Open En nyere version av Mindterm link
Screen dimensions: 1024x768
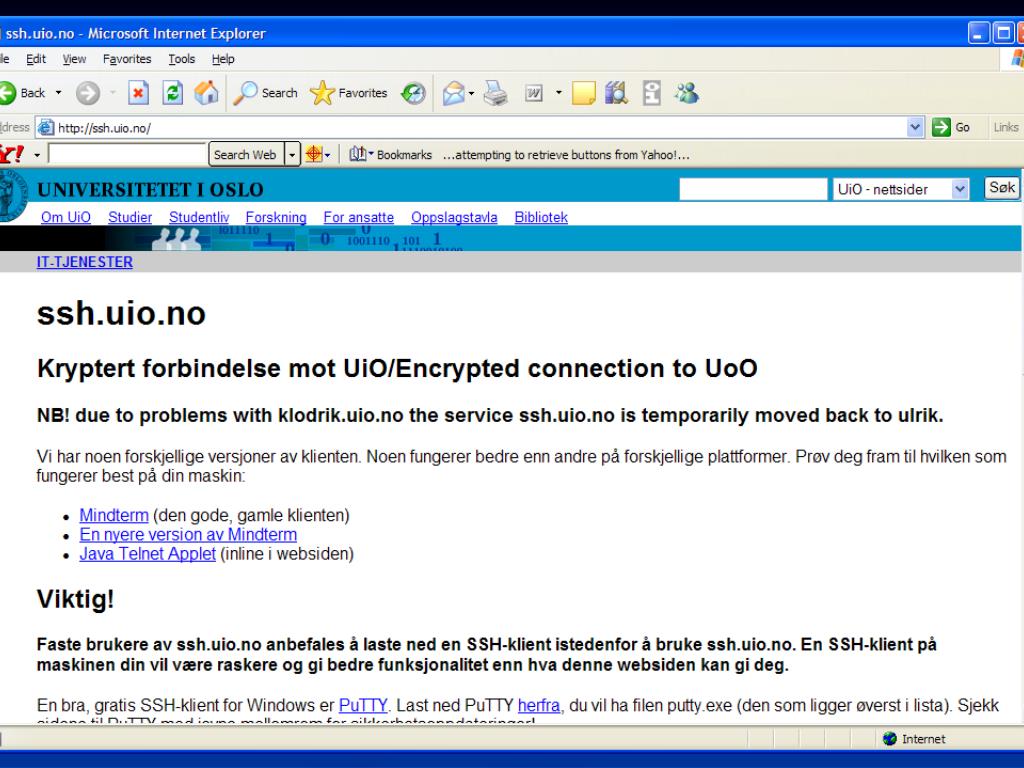(188, 535)
